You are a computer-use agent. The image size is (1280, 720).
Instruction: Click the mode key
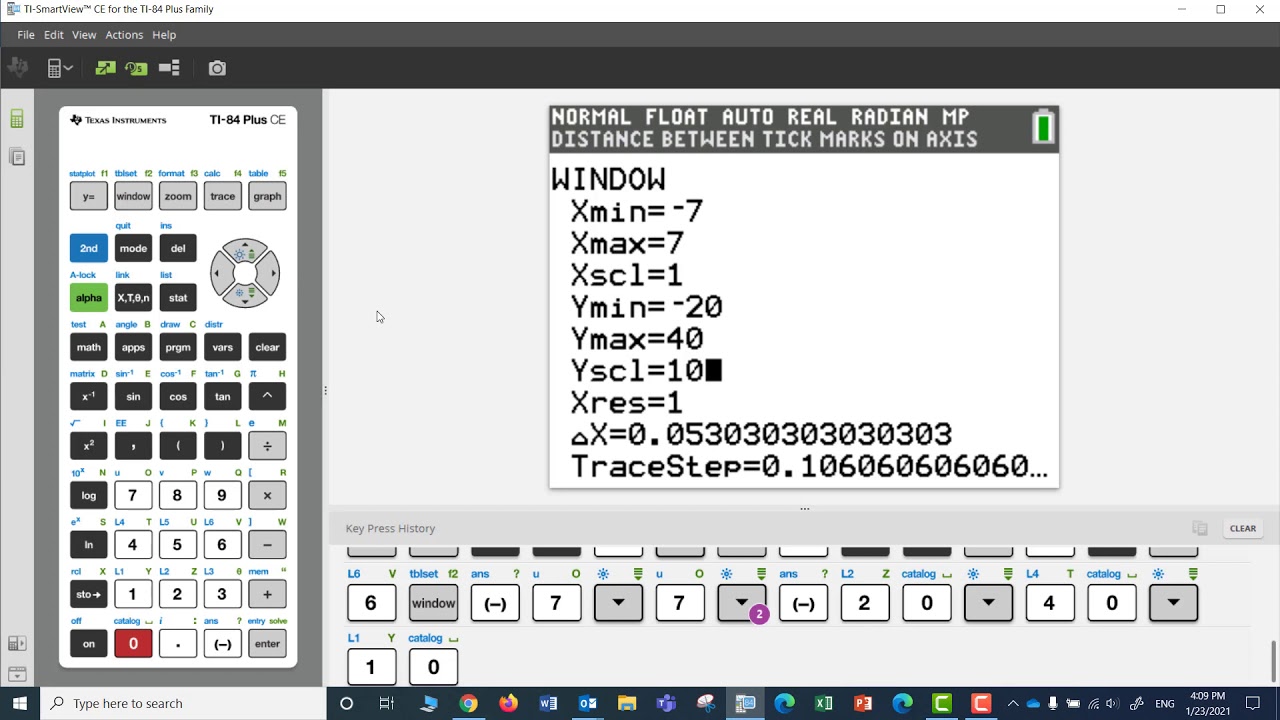133,248
